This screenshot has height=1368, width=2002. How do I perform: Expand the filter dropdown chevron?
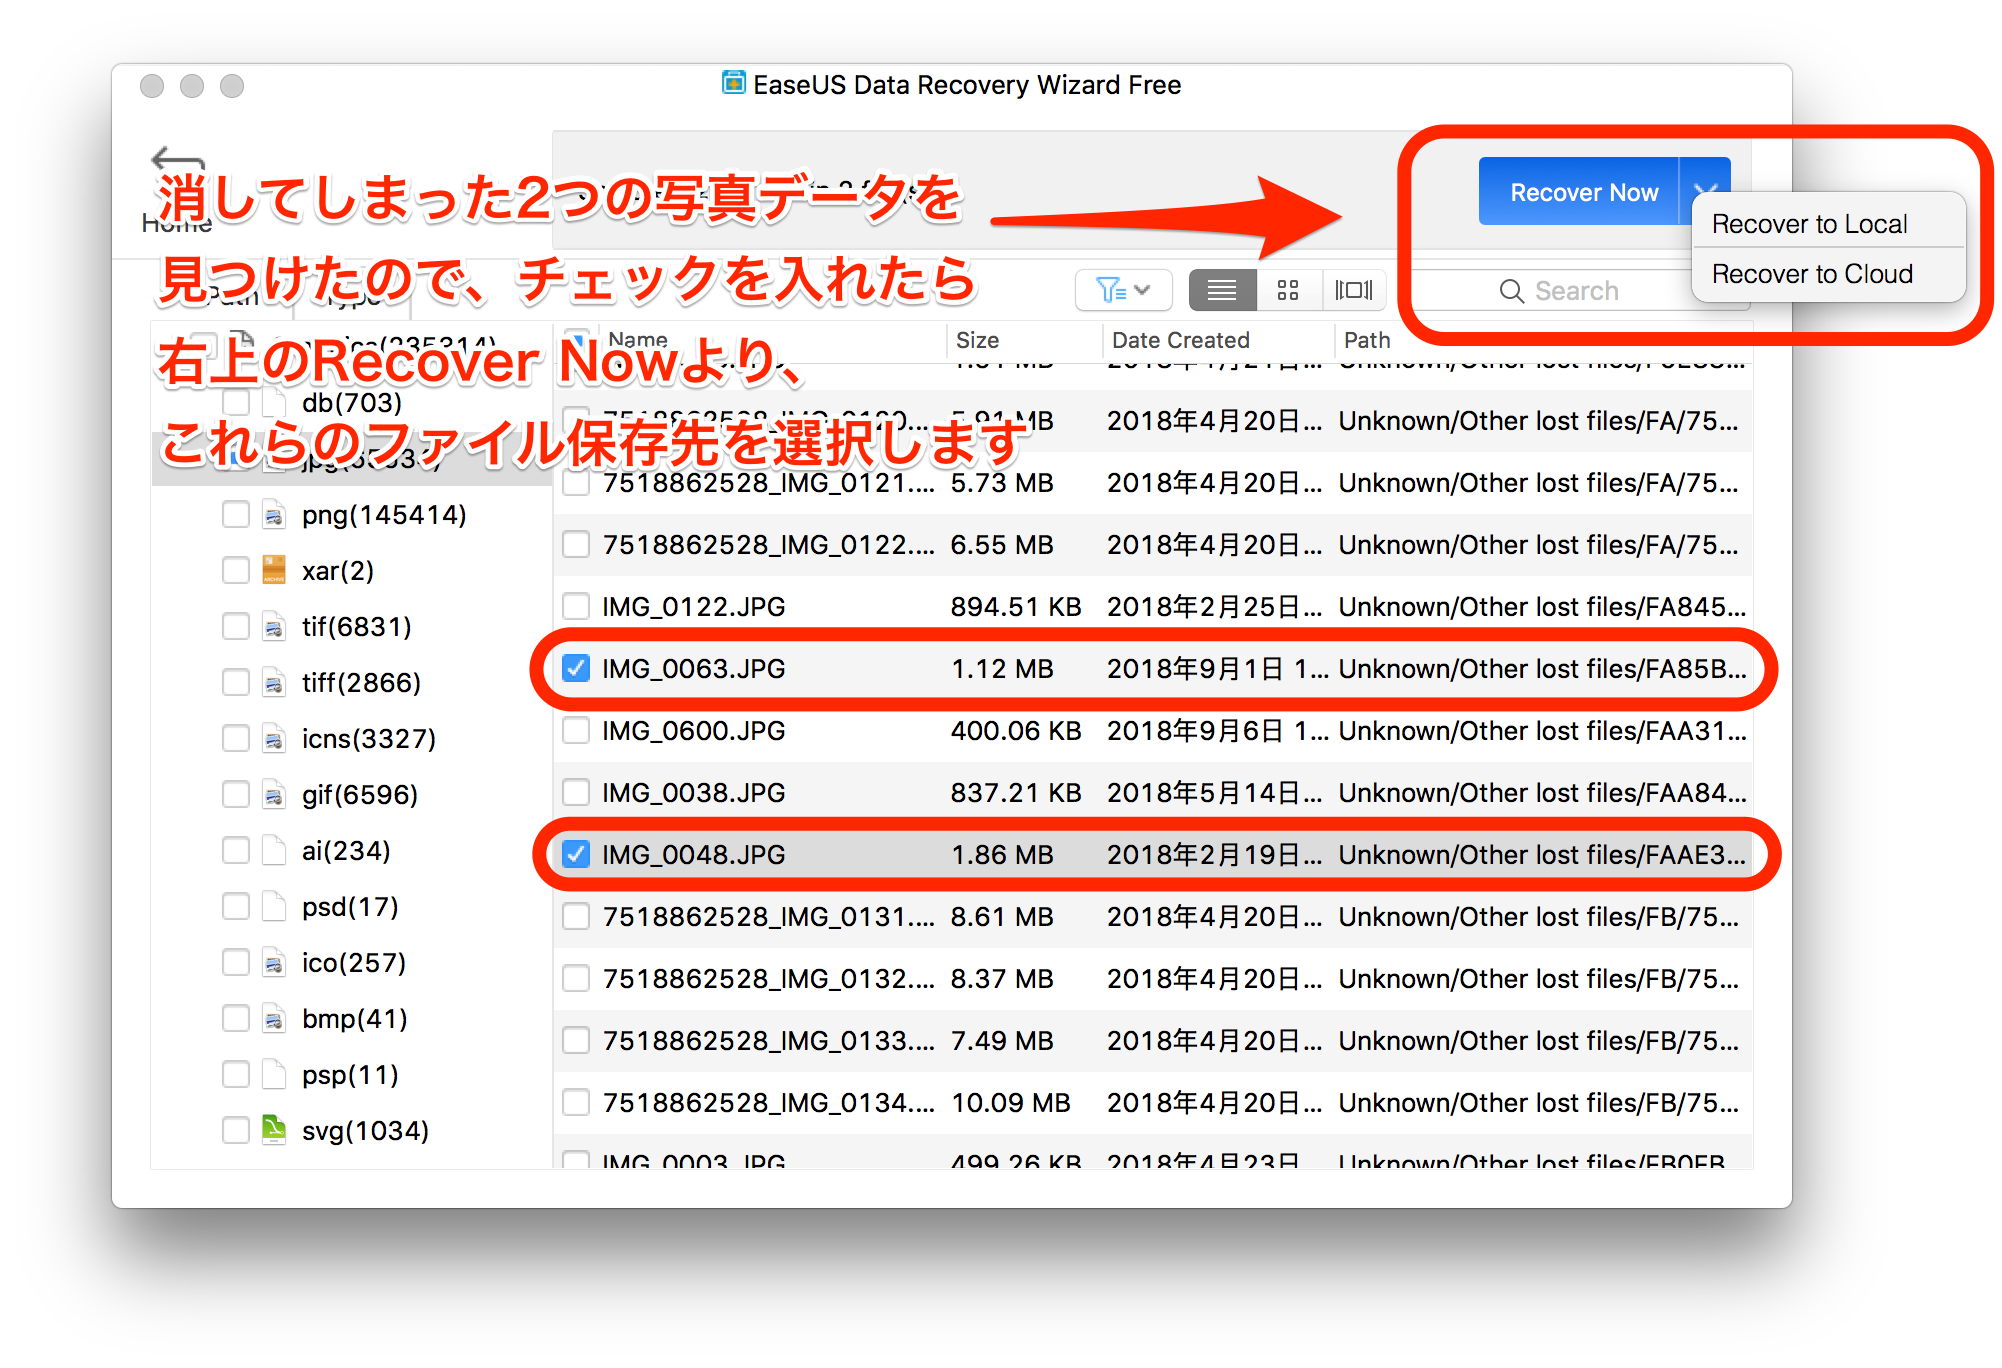click(1143, 290)
